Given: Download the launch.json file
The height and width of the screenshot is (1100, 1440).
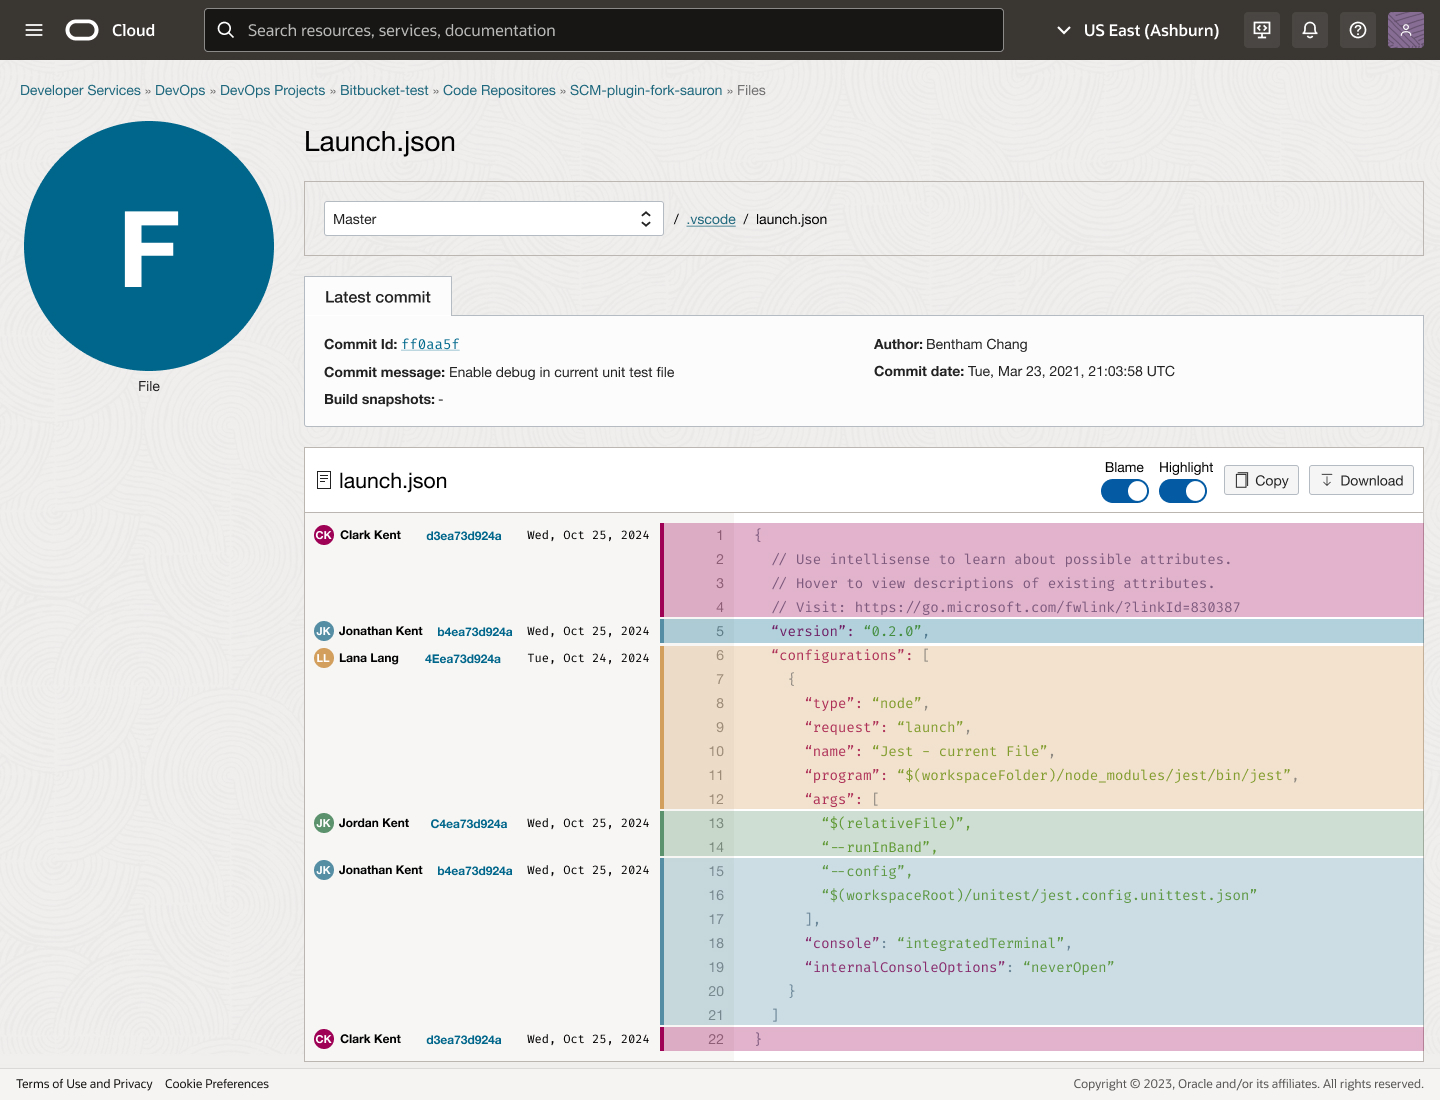Looking at the screenshot, I should [x=1361, y=480].
